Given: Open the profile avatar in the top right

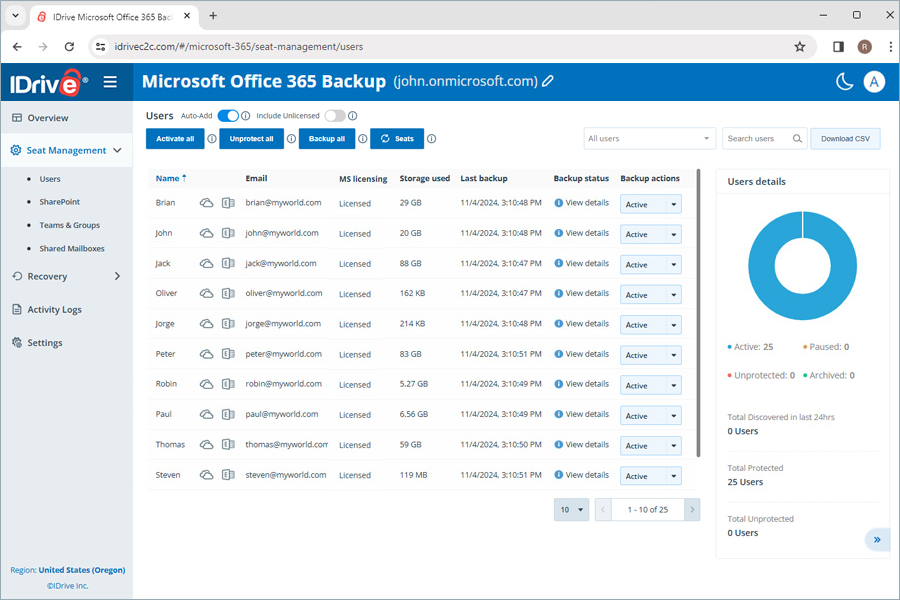Looking at the screenshot, I should (875, 81).
